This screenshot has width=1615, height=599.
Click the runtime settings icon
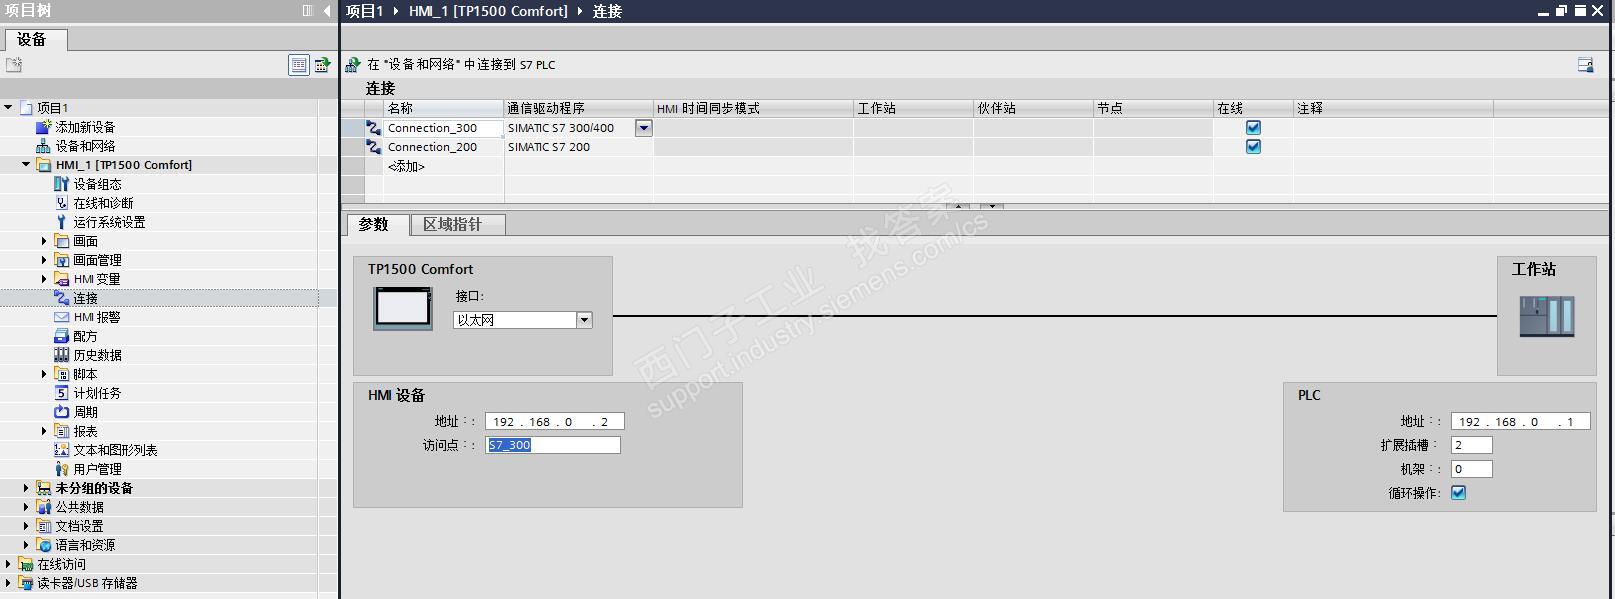click(x=61, y=222)
